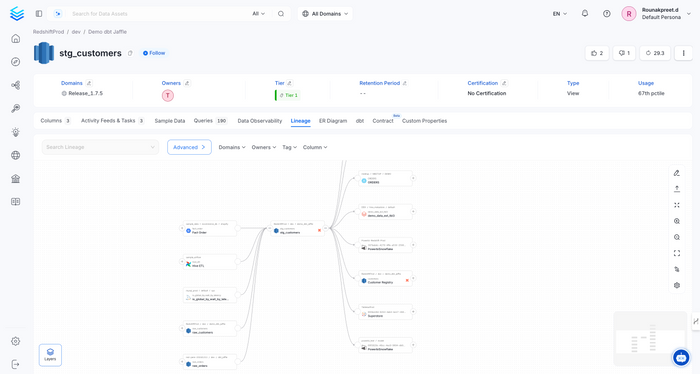Click the like button showing 2
This screenshot has width=700, height=374.
(597, 53)
